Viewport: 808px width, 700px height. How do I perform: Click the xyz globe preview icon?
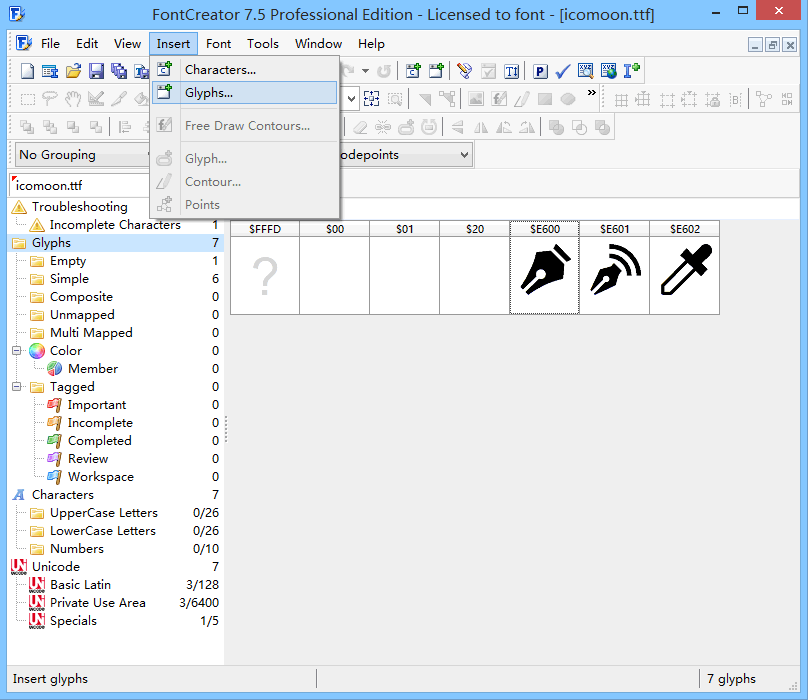(609, 71)
